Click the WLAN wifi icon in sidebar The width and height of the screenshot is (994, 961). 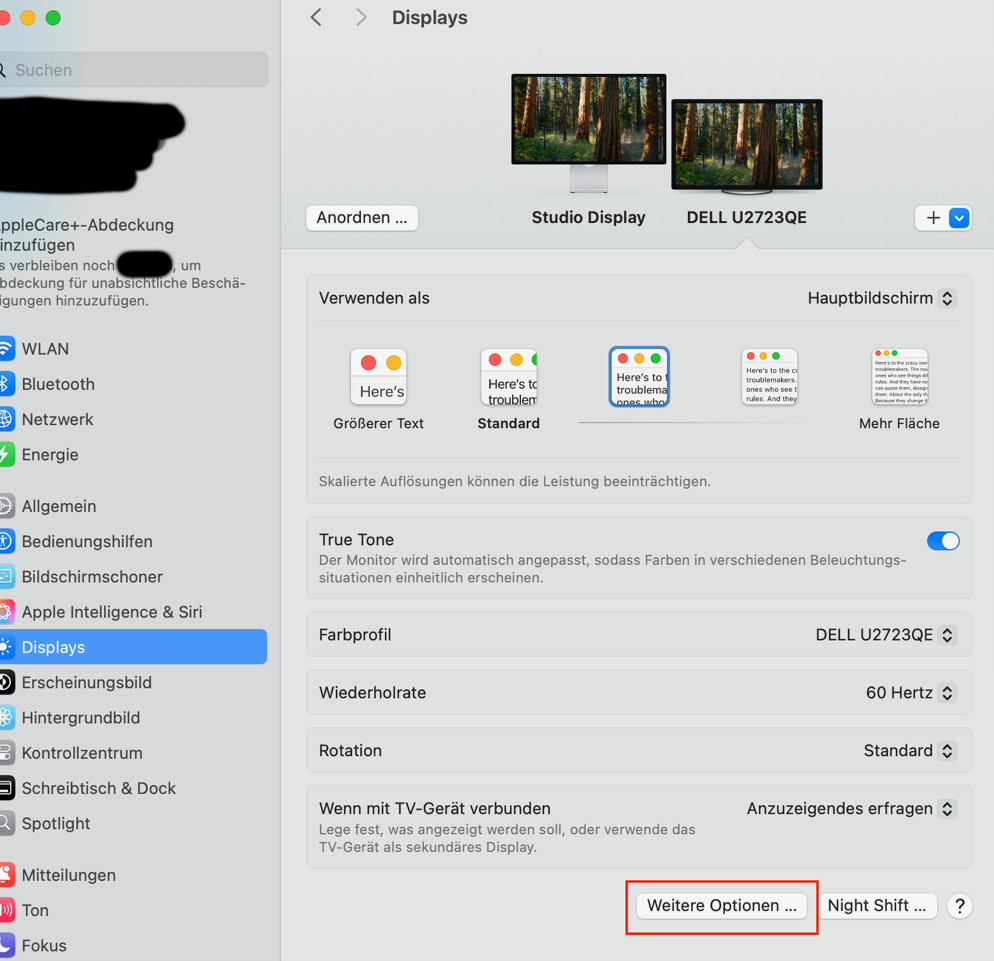pos(6,349)
